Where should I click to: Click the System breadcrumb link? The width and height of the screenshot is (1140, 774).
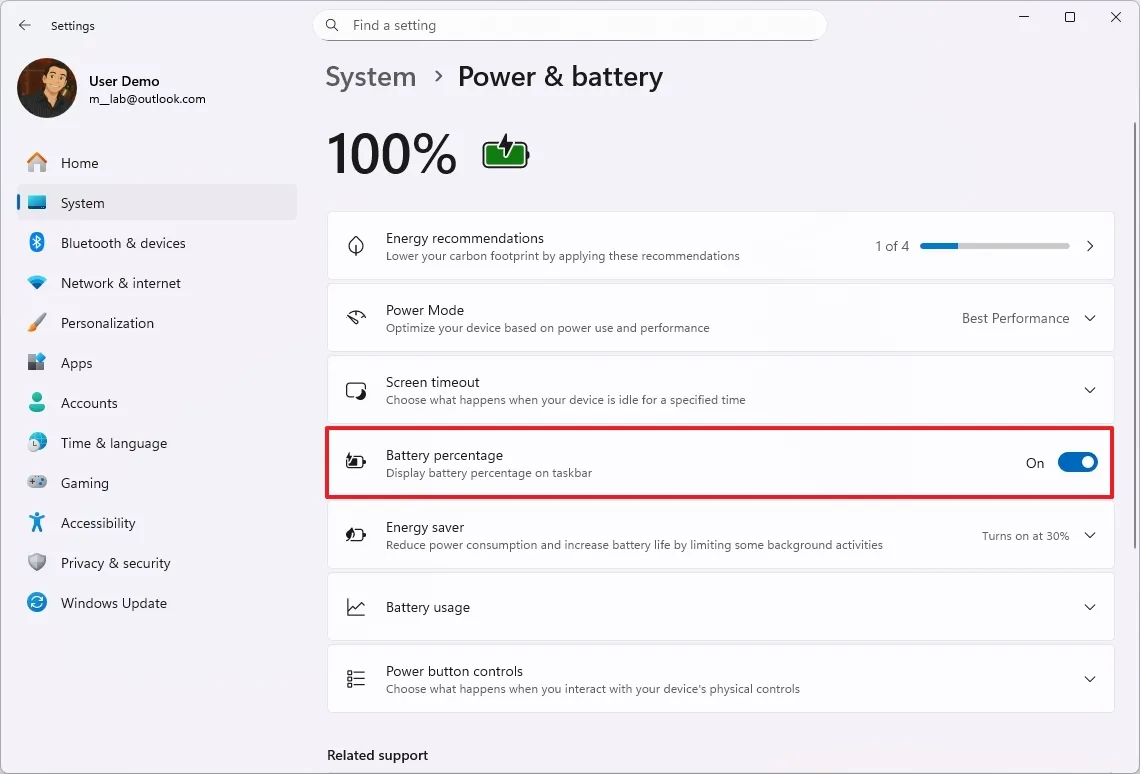[370, 76]
